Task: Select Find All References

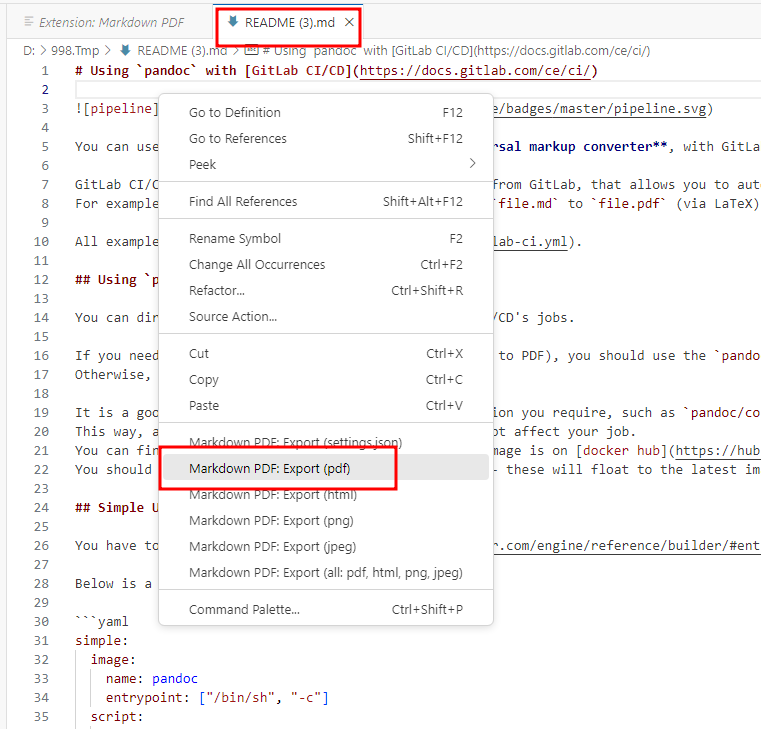Action: pos(326,201)
